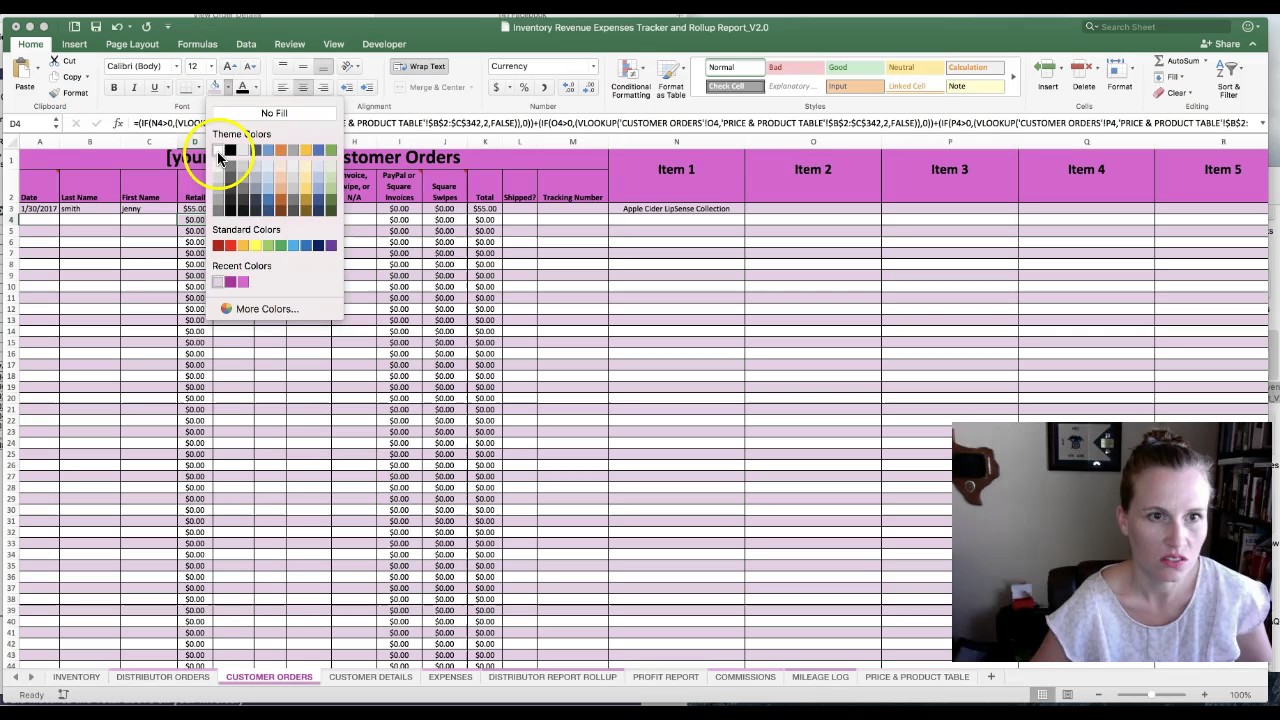Screen dimensions: 1280x720
Task: Apply the Bad cell style
Action: coord(794,67)
